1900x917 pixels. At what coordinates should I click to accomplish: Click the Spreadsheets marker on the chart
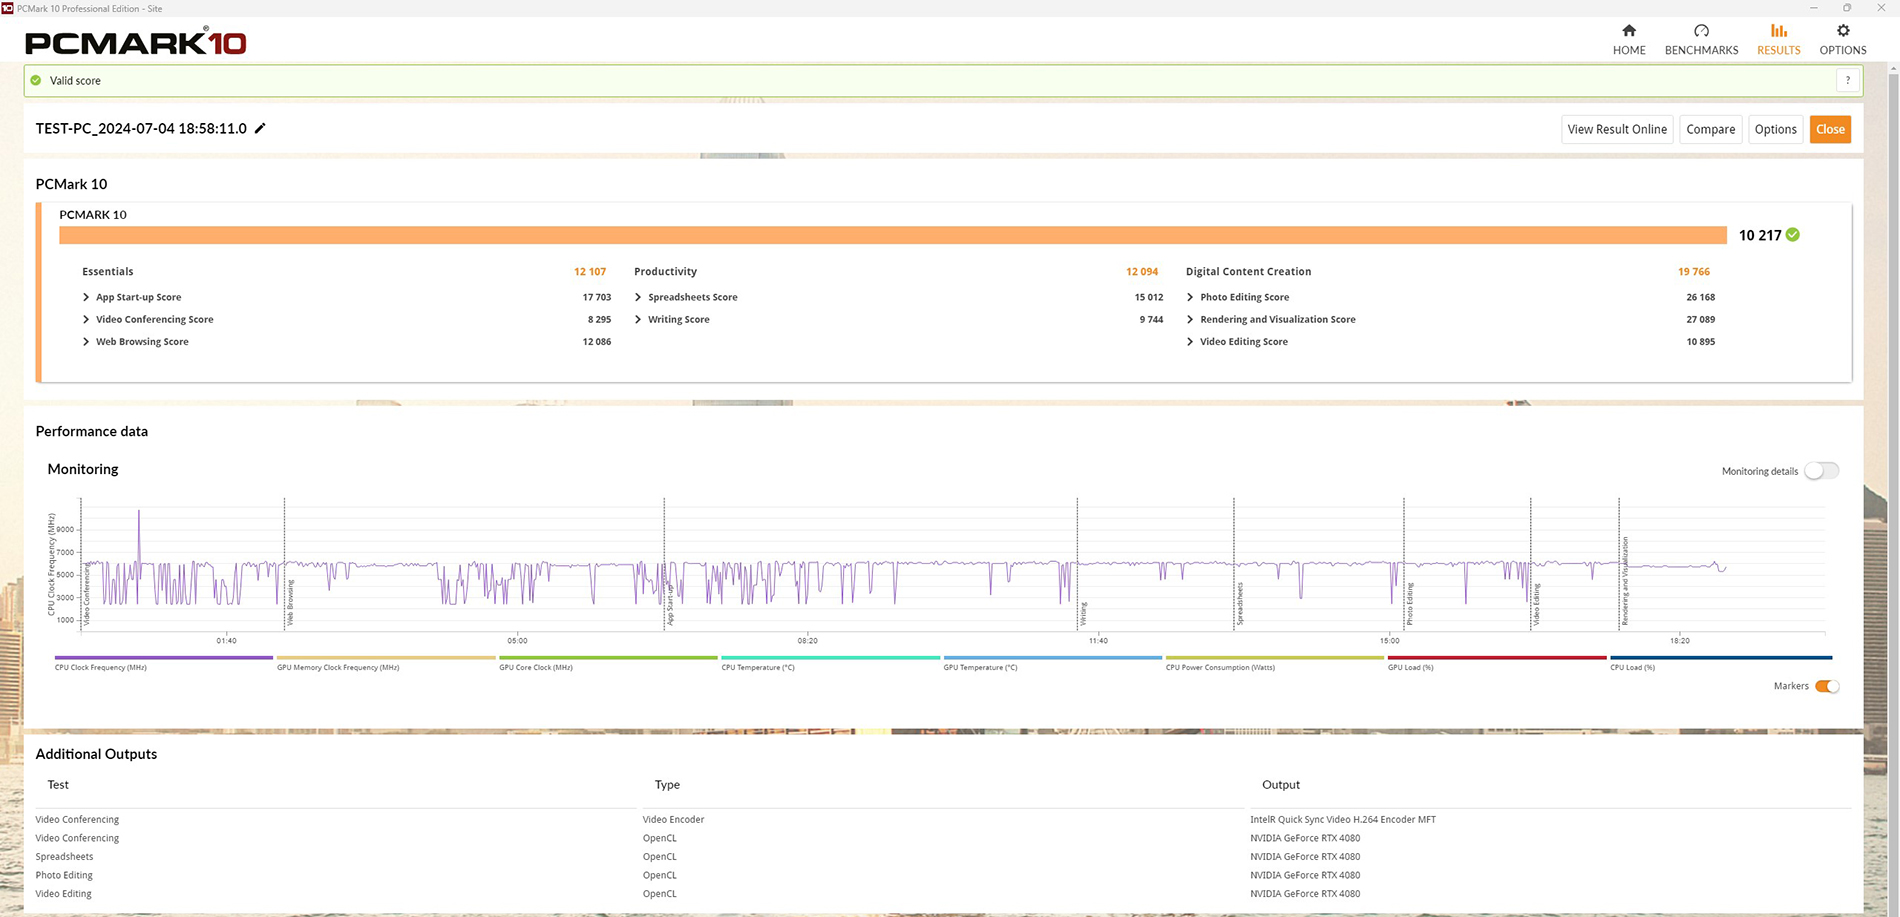click(x=1240, y=604)
